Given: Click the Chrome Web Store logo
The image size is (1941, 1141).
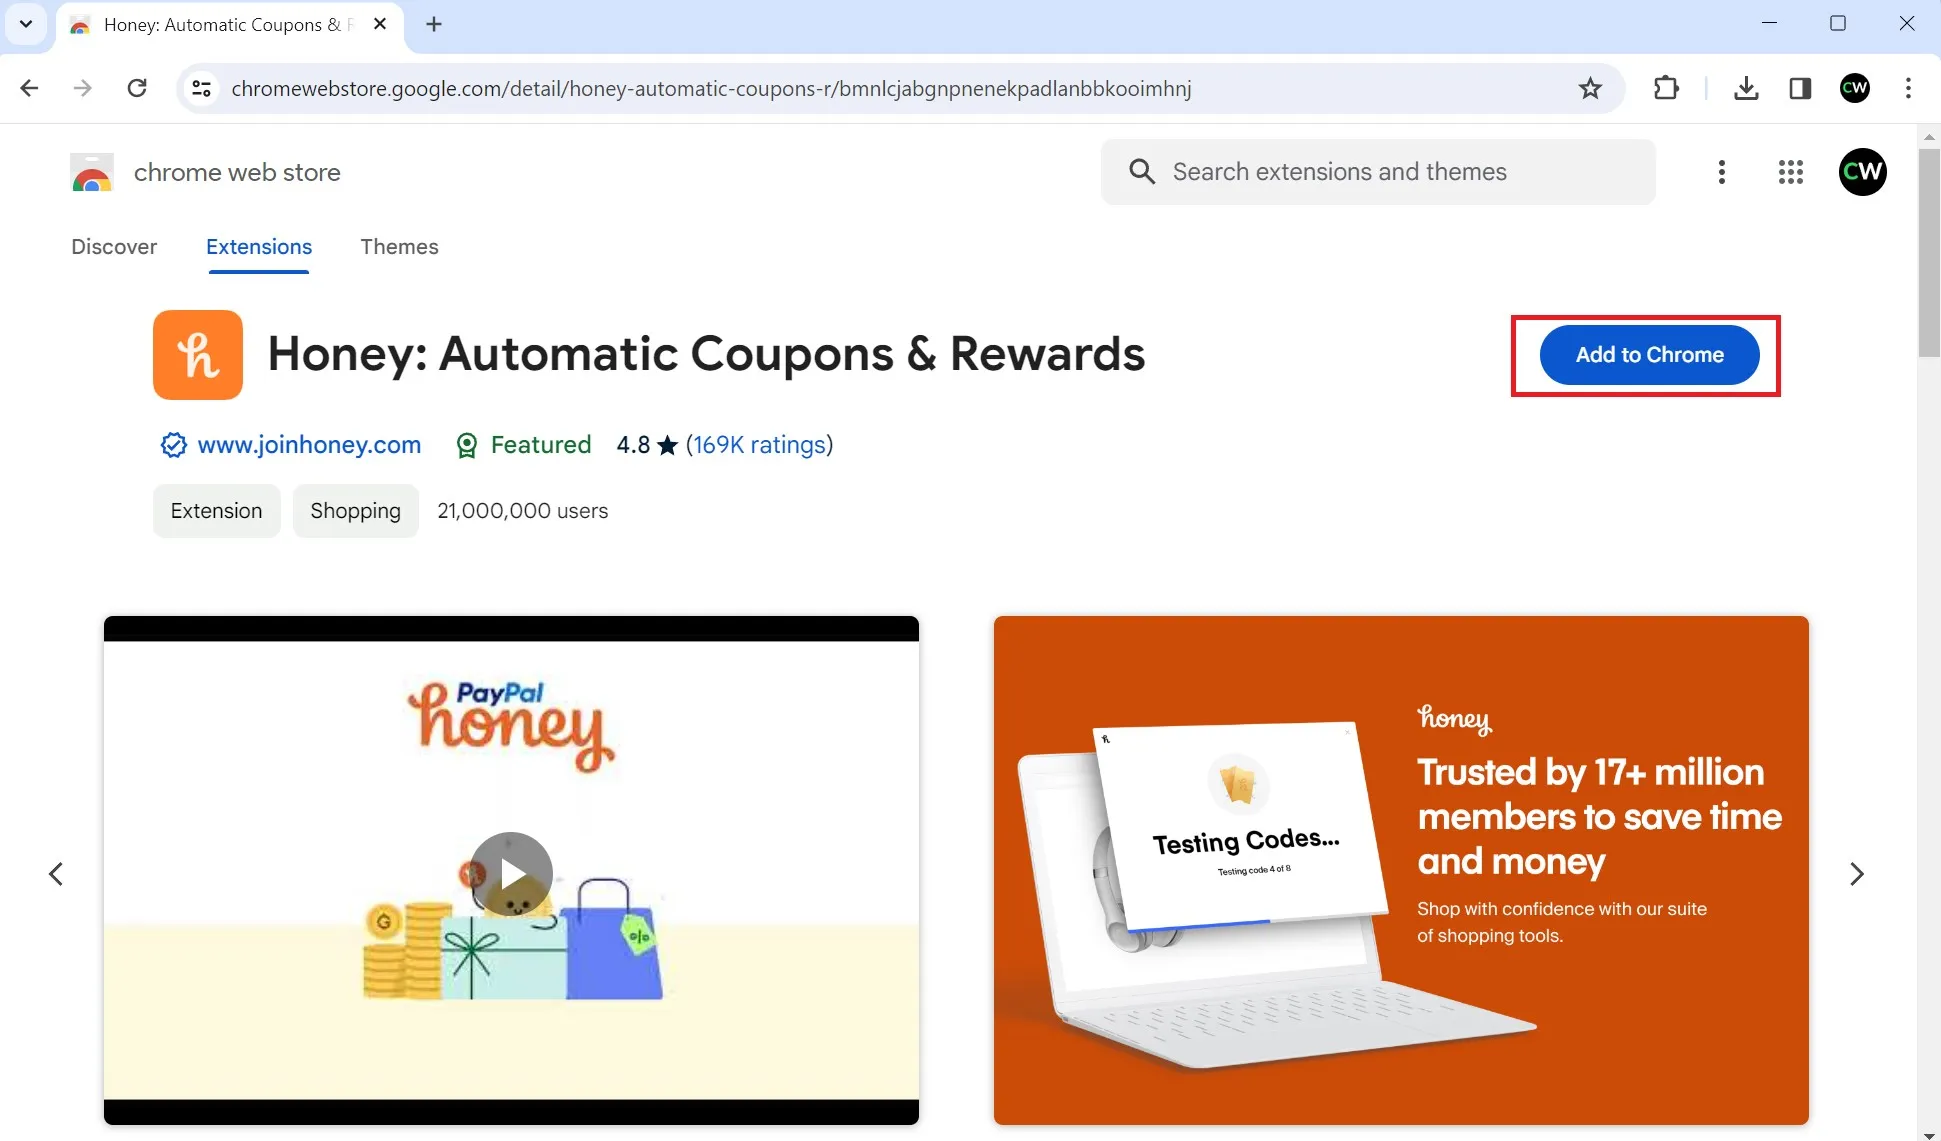Looking at the screenshot, I should coord(92,172).
